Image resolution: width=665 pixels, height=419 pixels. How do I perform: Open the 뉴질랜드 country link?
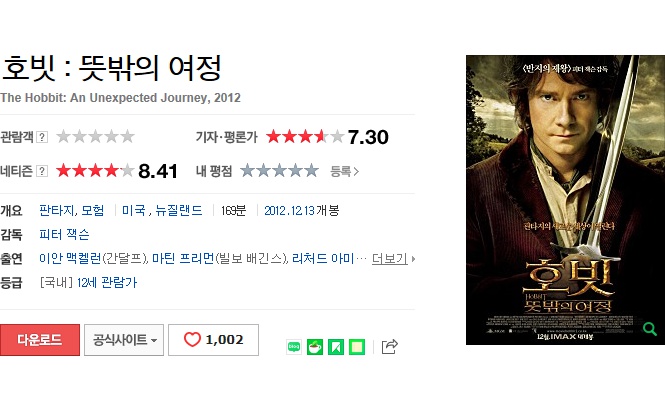(x=179, y=210)
